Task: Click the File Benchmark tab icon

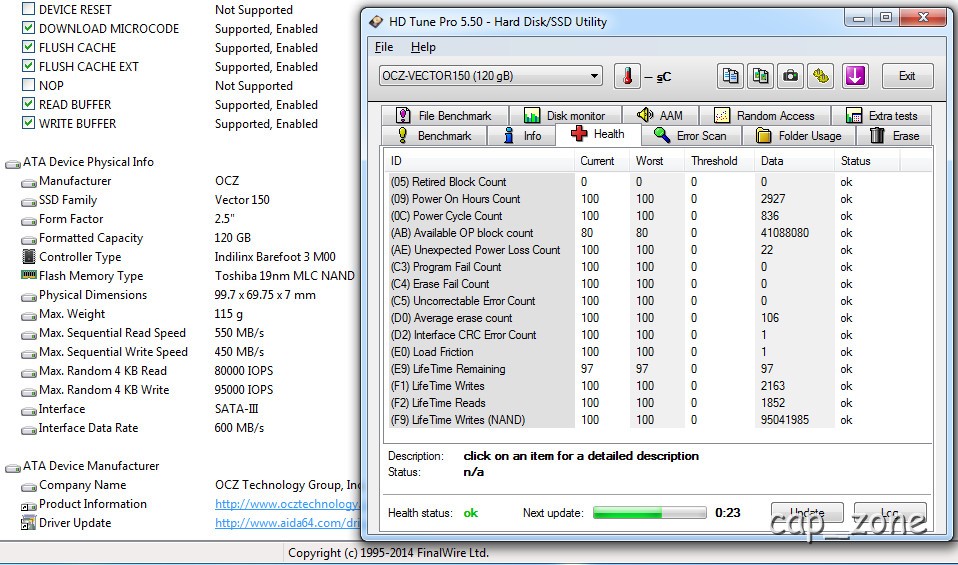Action: pos(403,115)
